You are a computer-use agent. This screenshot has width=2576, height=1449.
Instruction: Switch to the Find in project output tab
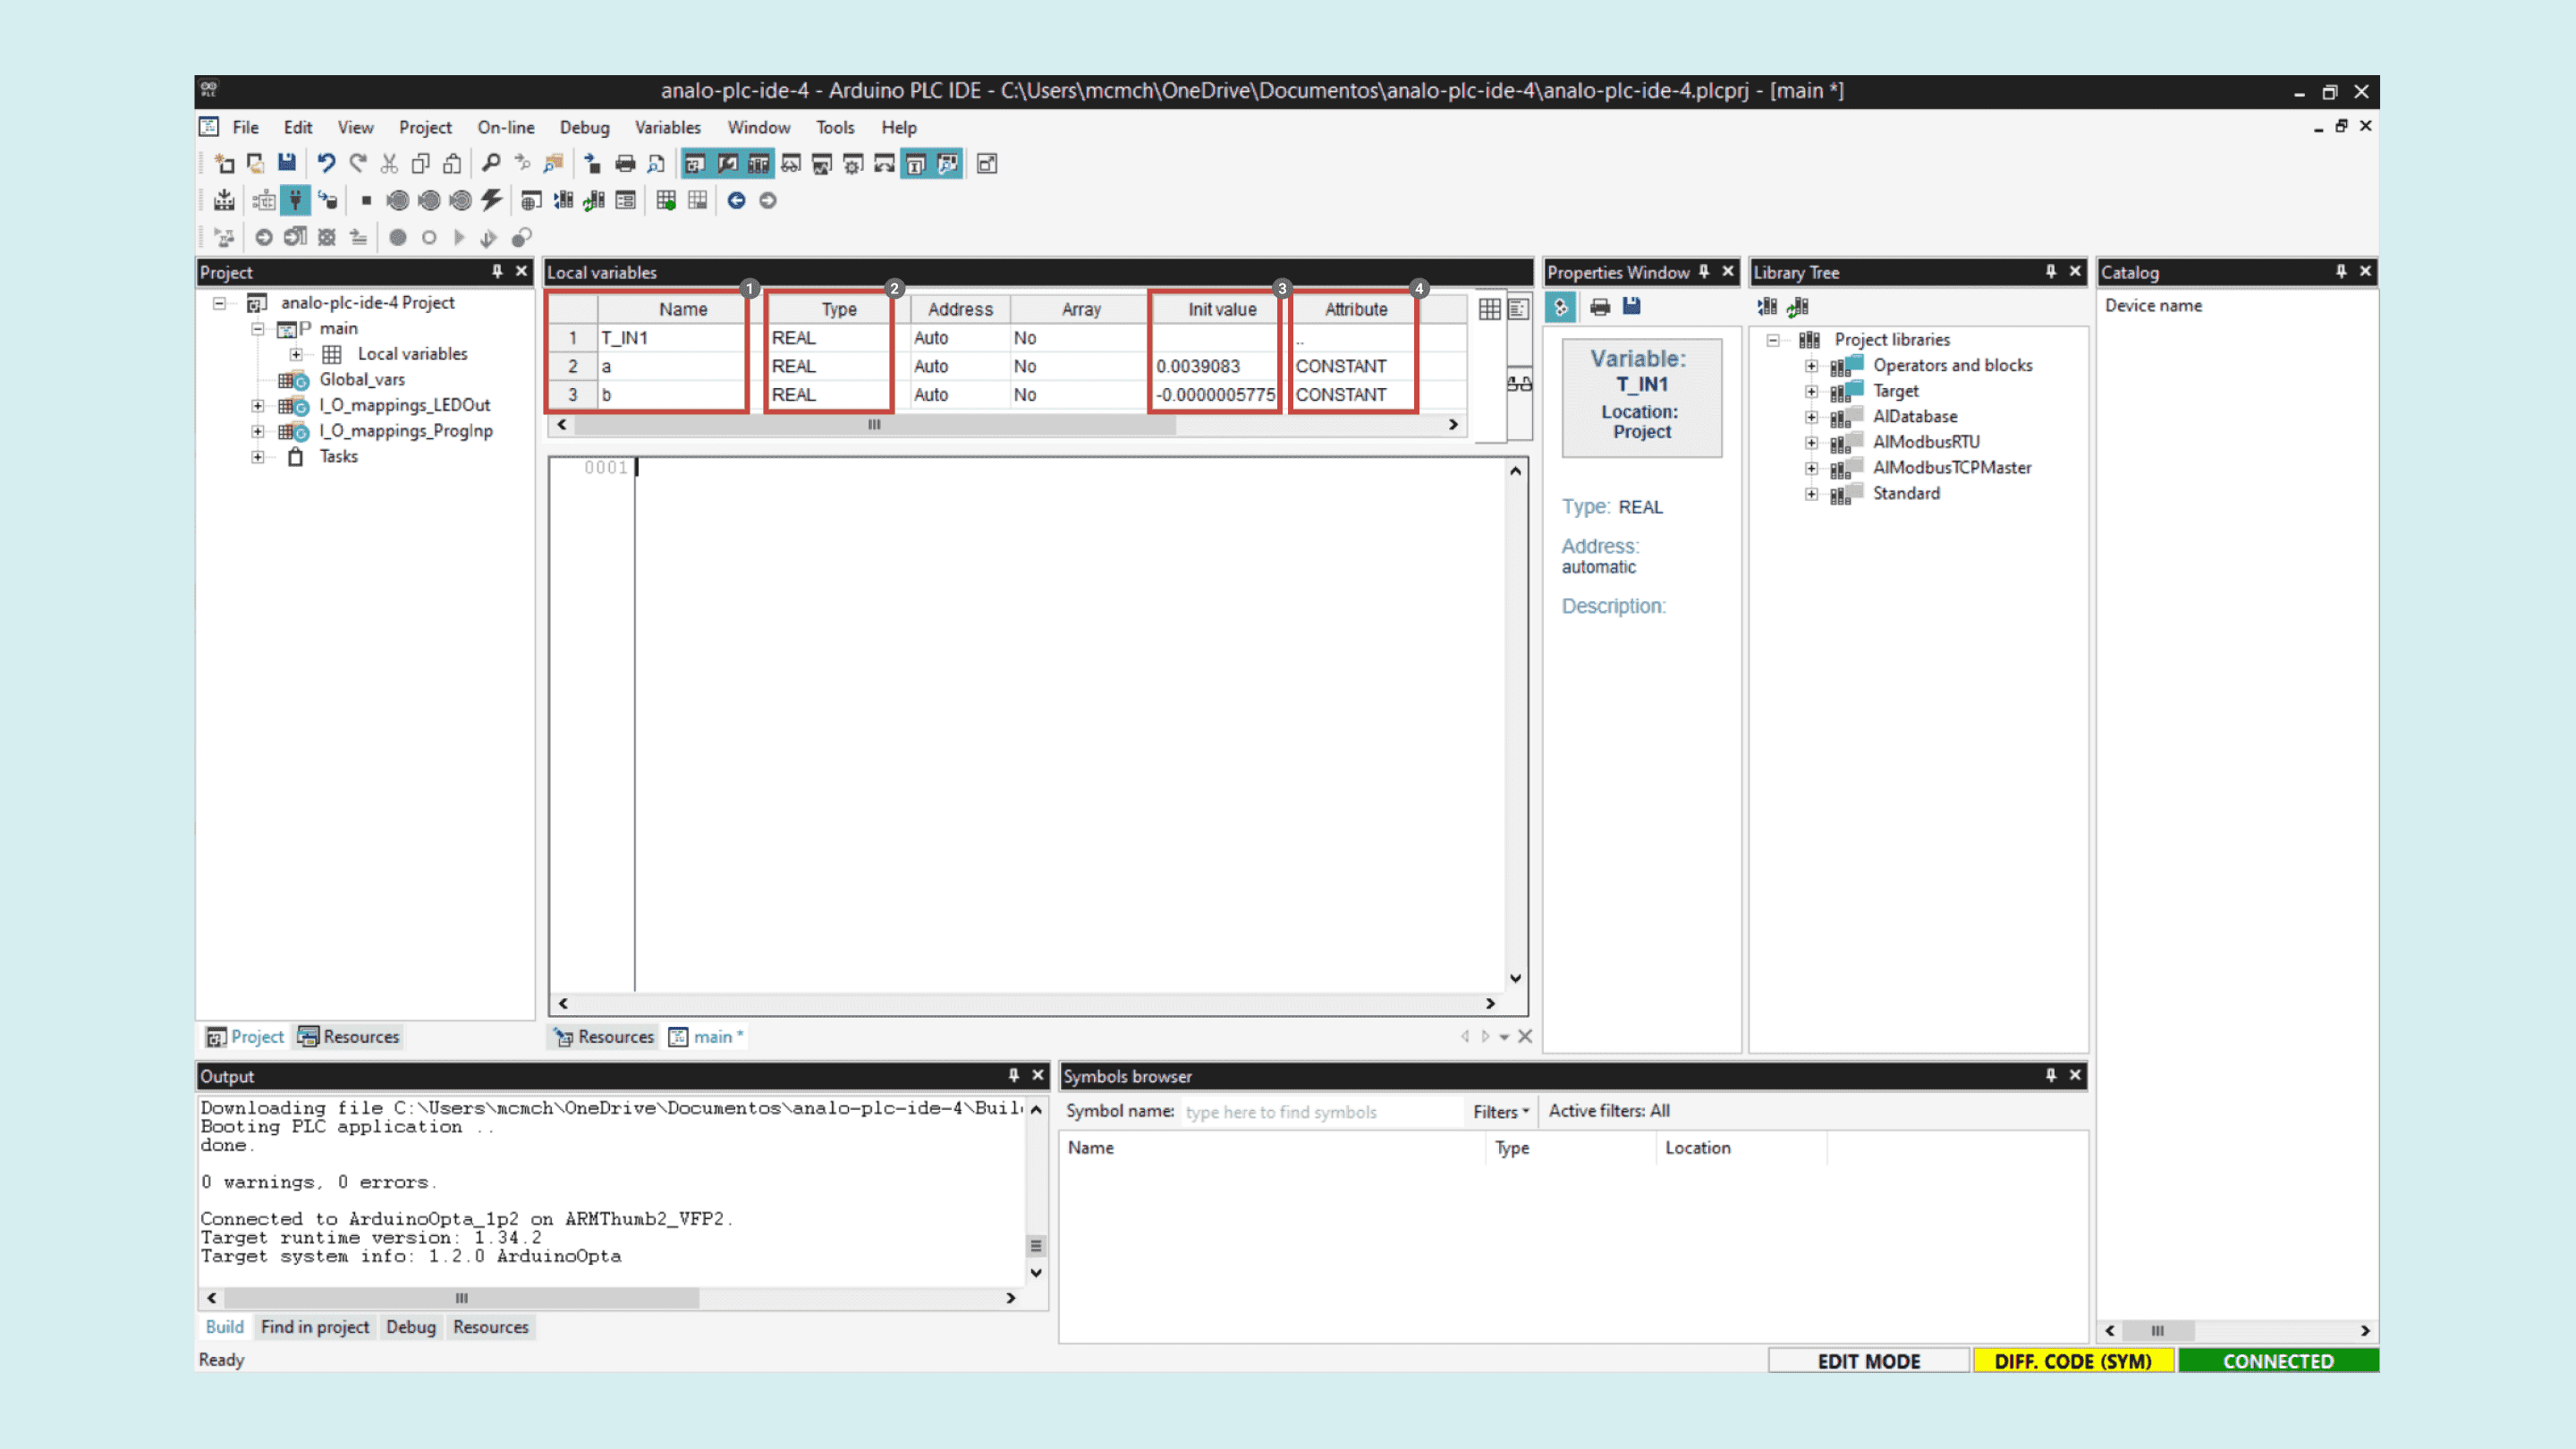pos(315,1327)
